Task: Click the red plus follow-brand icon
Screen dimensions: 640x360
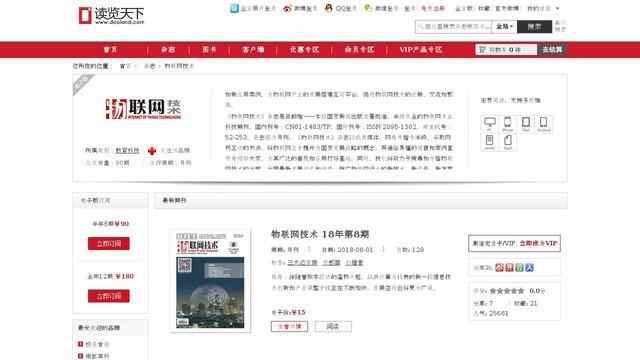Action: coord(152,151)
